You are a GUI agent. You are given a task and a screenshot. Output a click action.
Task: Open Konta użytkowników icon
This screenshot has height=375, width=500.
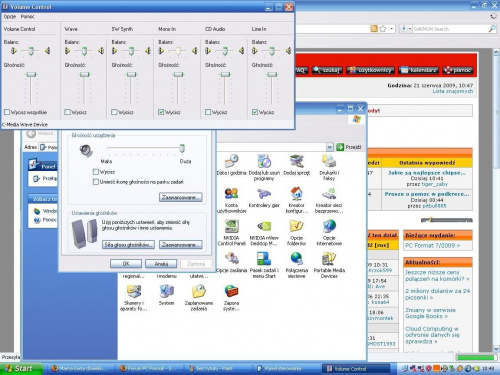(x=231, y=194)
